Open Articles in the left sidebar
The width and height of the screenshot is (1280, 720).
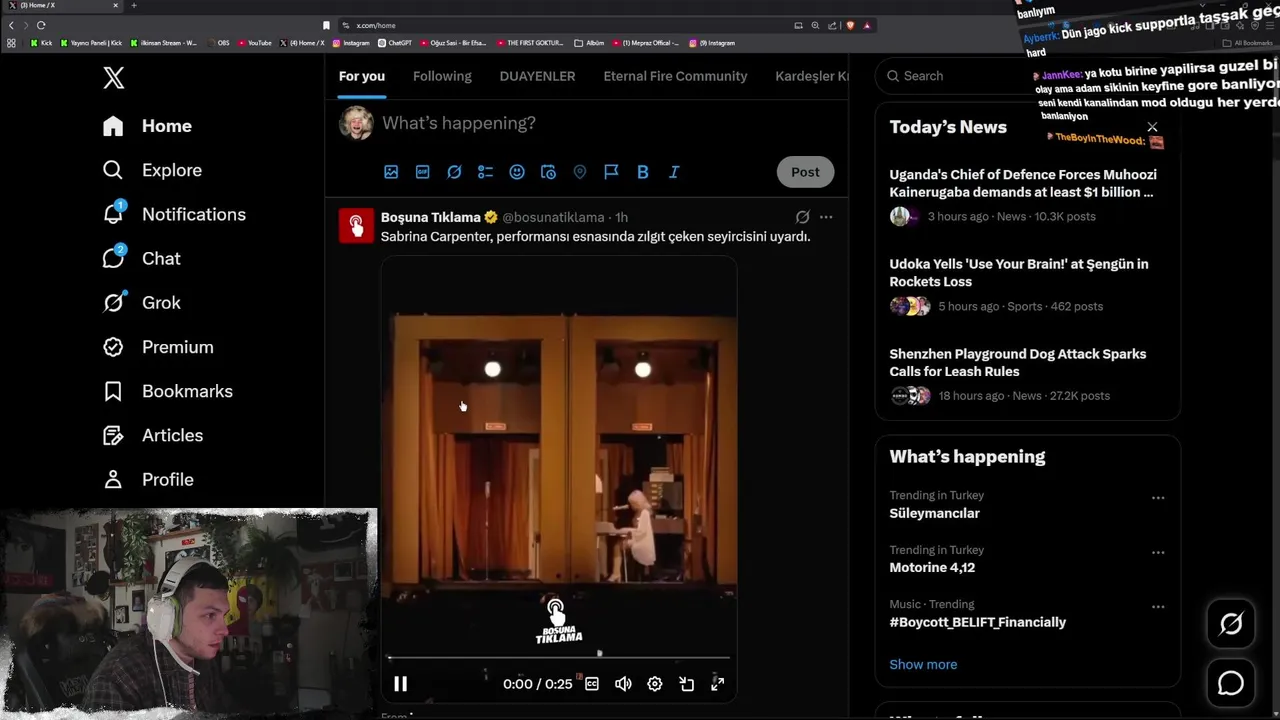pyautogui.click(x=153, y=435)
